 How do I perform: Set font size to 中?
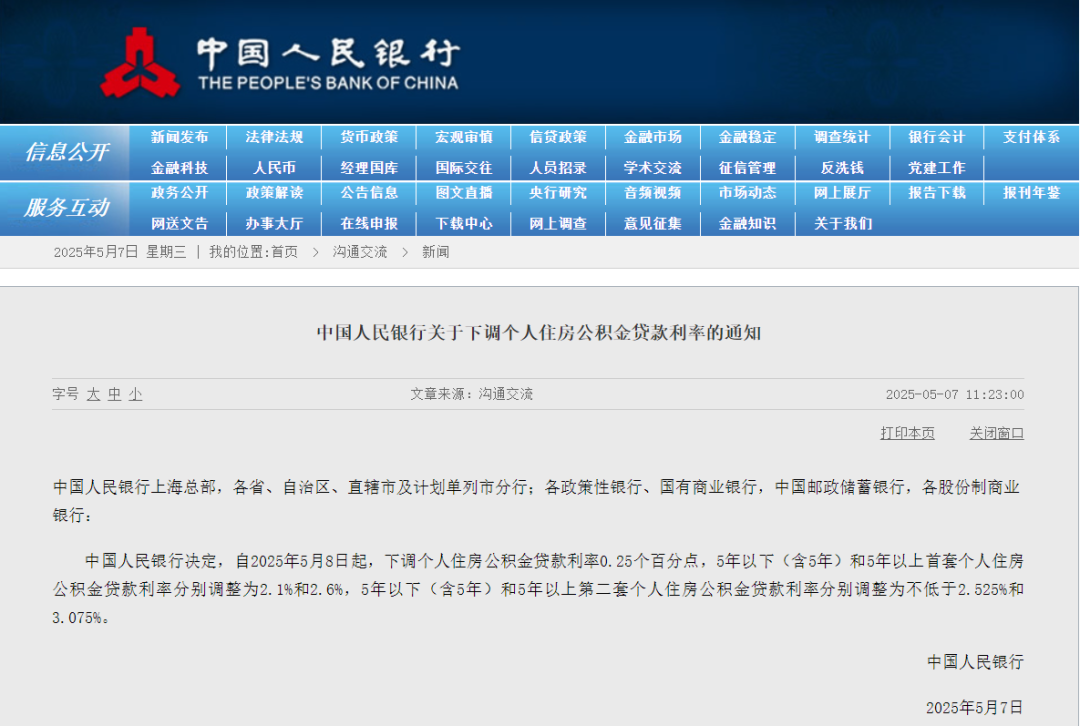(x=114, y=394)
